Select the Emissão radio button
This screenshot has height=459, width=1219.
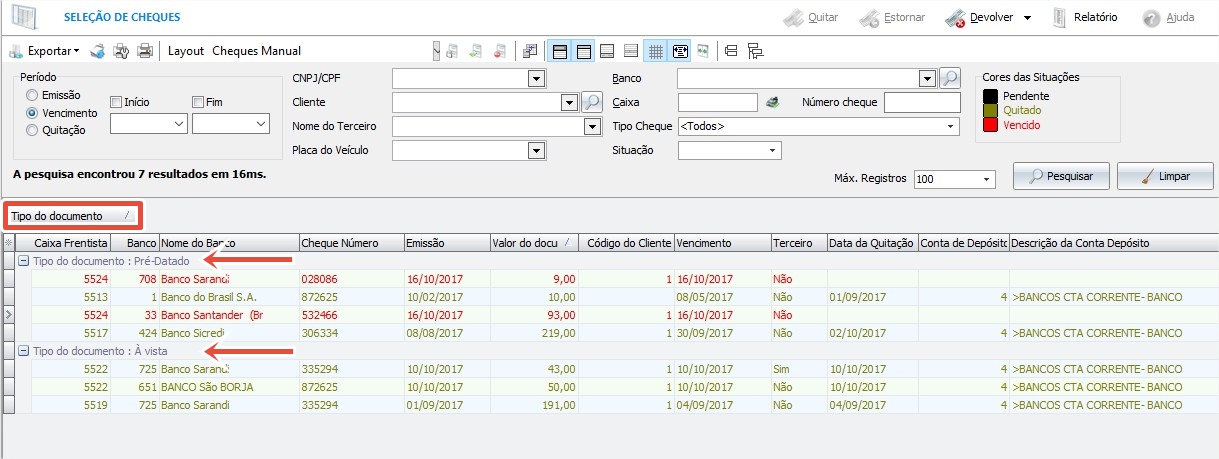coord(33,95)
